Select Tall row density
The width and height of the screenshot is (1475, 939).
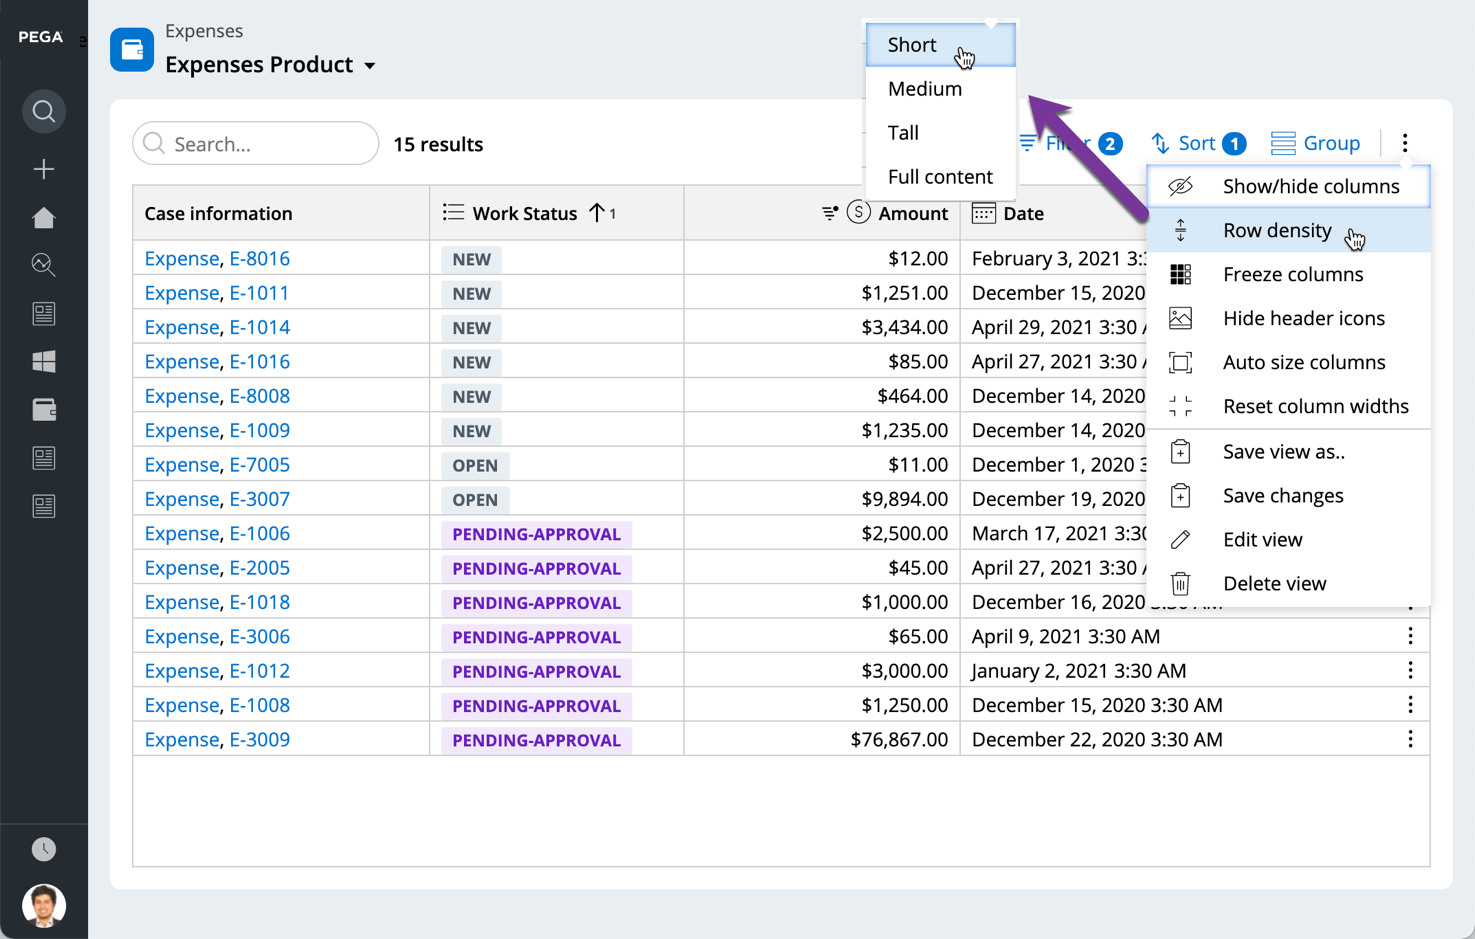(x=941, y=133)
